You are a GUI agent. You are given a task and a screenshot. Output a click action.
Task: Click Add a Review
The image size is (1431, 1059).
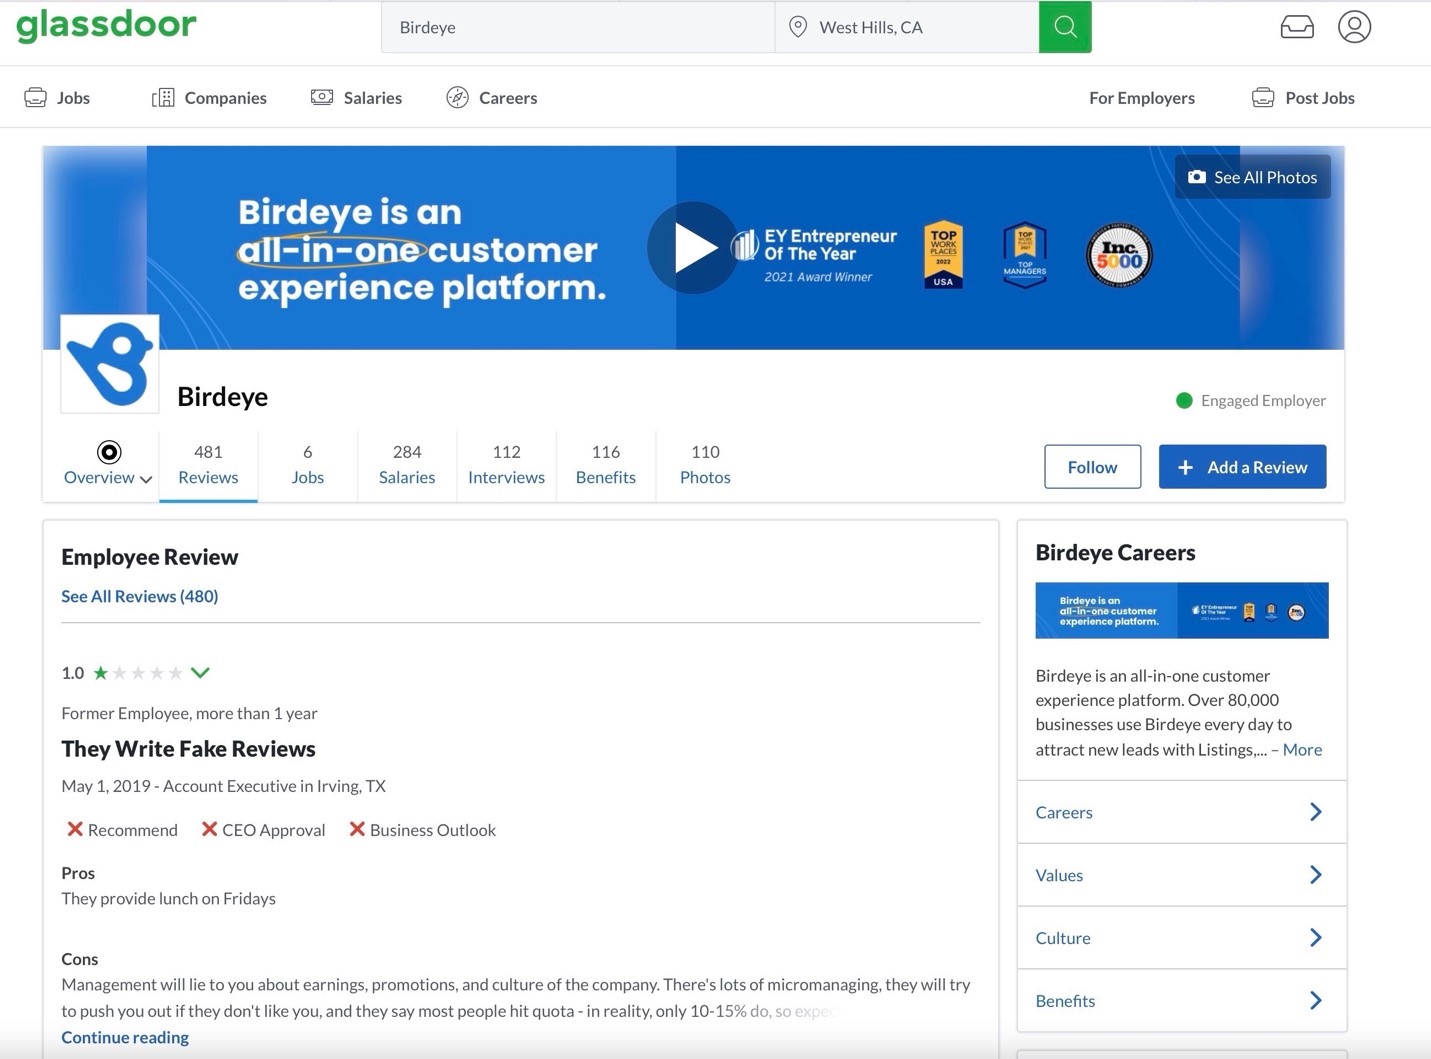point(1241,466)
